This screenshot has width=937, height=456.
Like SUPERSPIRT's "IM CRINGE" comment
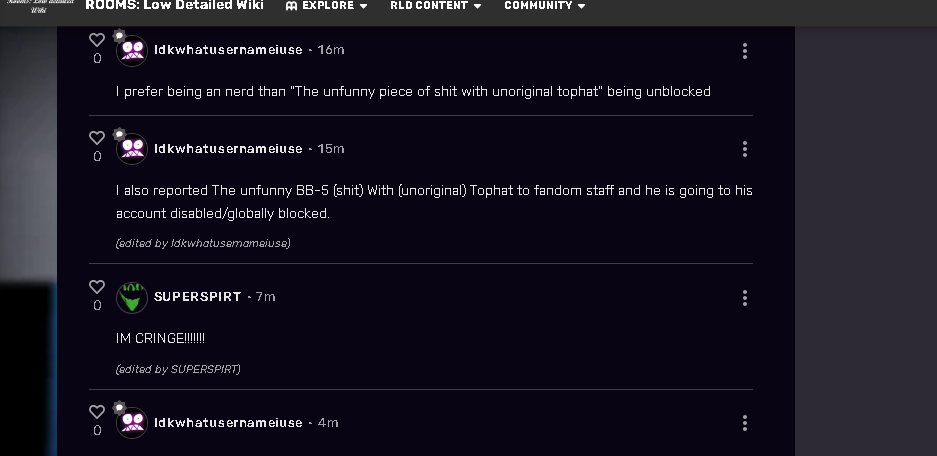[97, 287]
